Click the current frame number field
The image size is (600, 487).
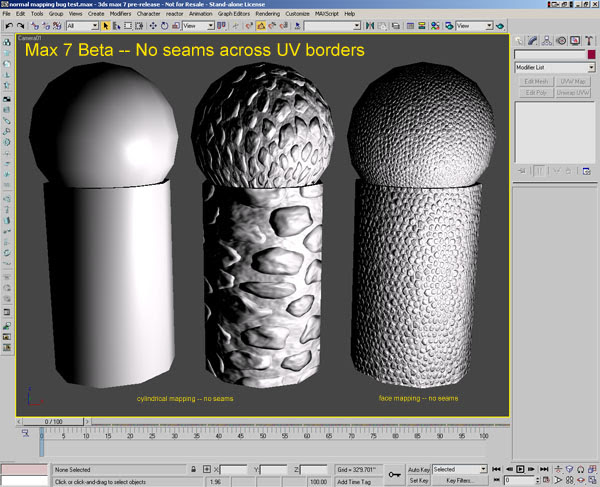coord(519,480)
